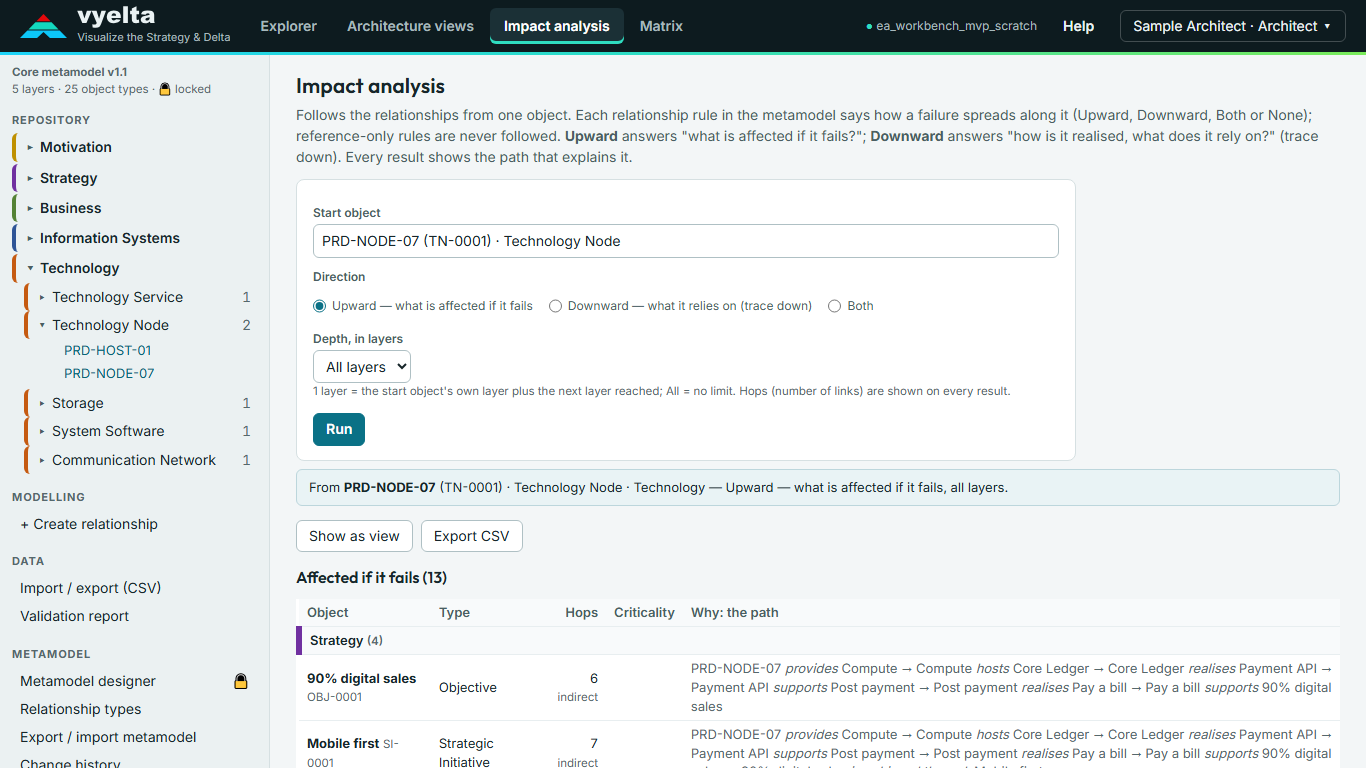This screenshot has height=768, width=1366.
Task: Open Export / import metamodel
Action: 108,737
